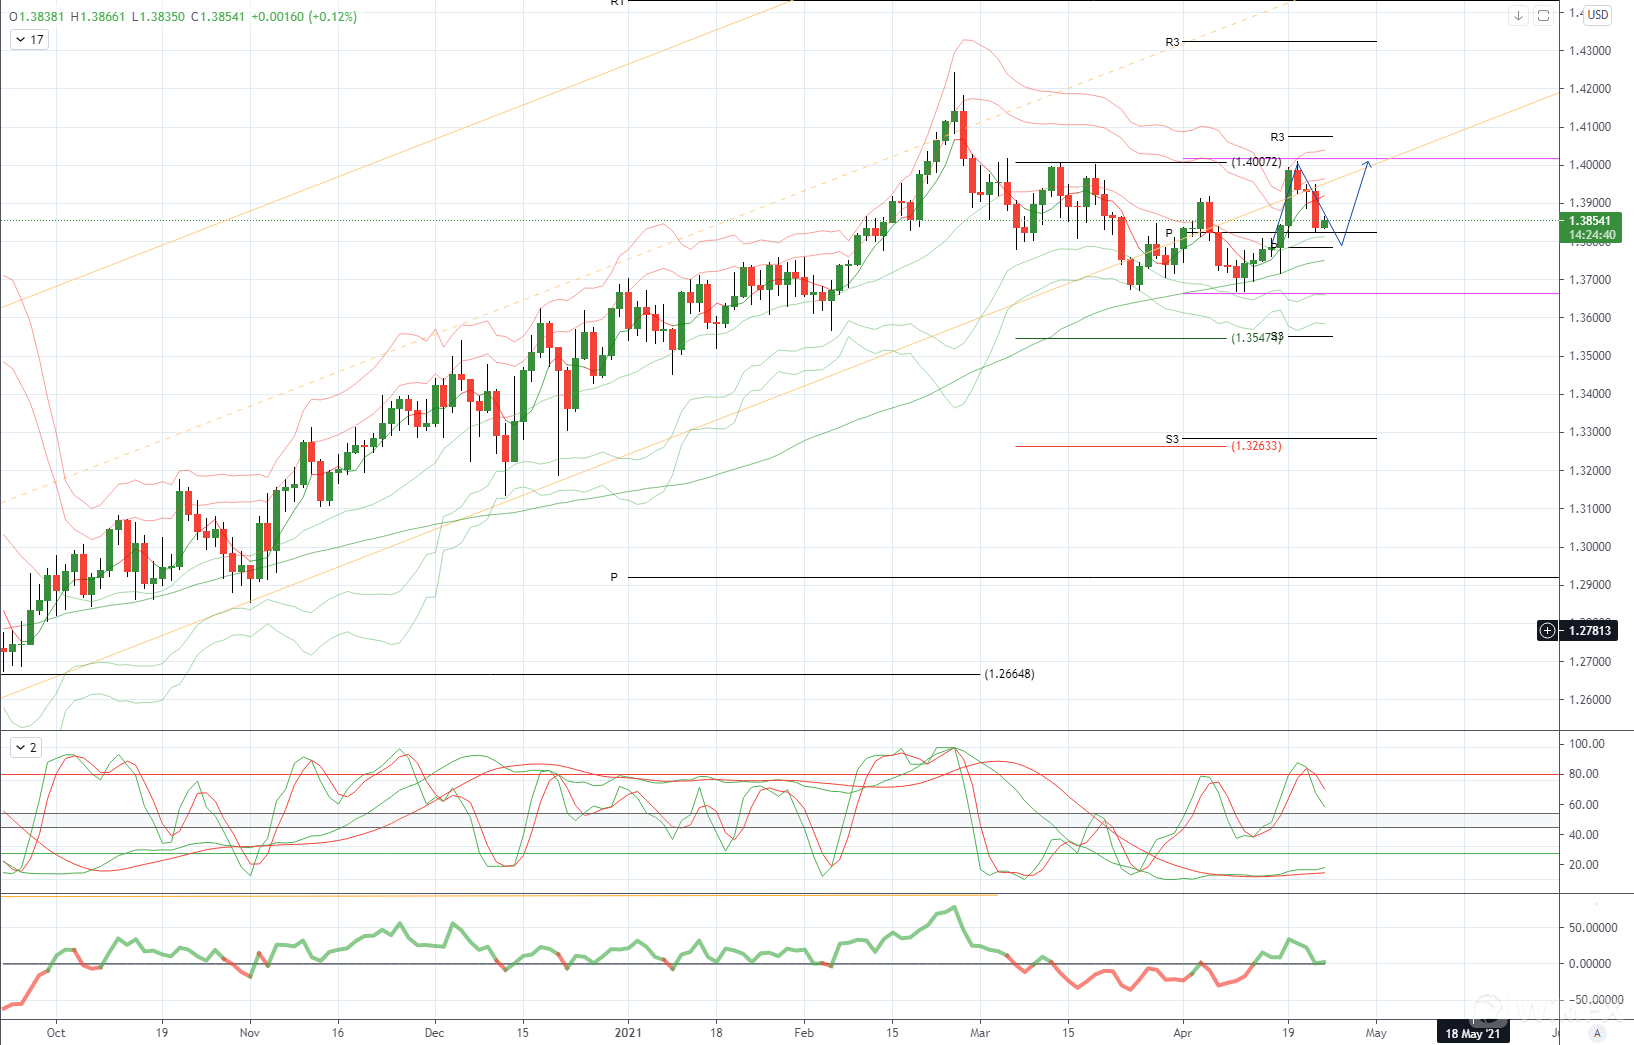Click the S3 pivot label
This screenshot has height=1045, width=1634.
tap(1172, 439)
